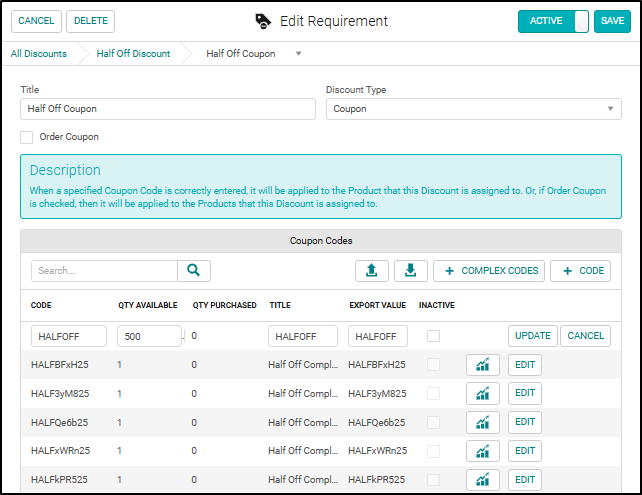View statistics chart for HALFkPR525
Viewport: 642px width, 495px height.
pos(483,480)
